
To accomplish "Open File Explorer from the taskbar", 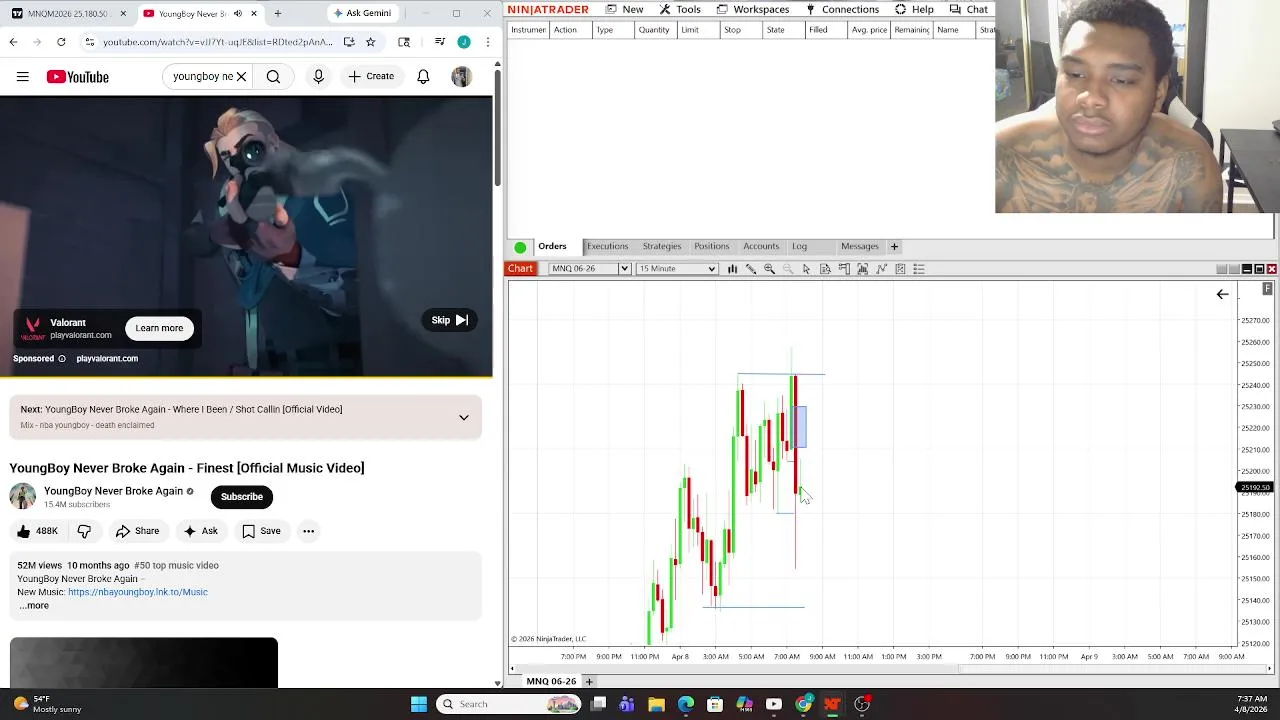I will coord(657,704).
